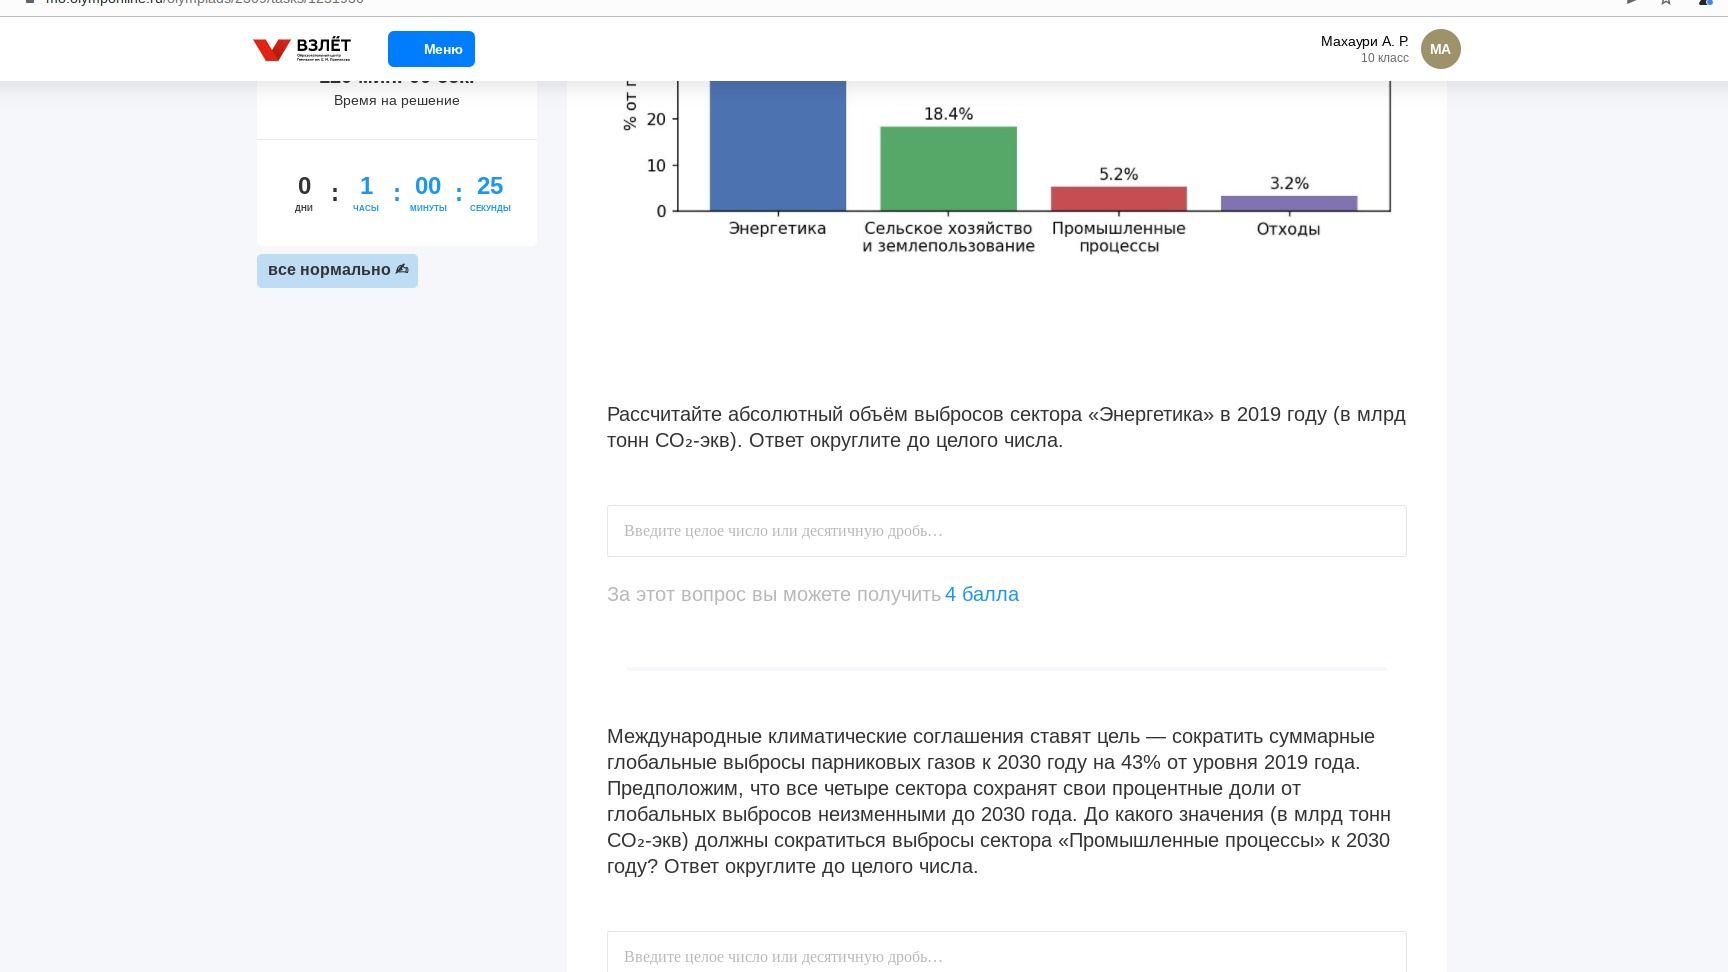Click the '4 балла' score text
The height and width of the screenshot is (972, 1728).
click(x=981, y=594)
